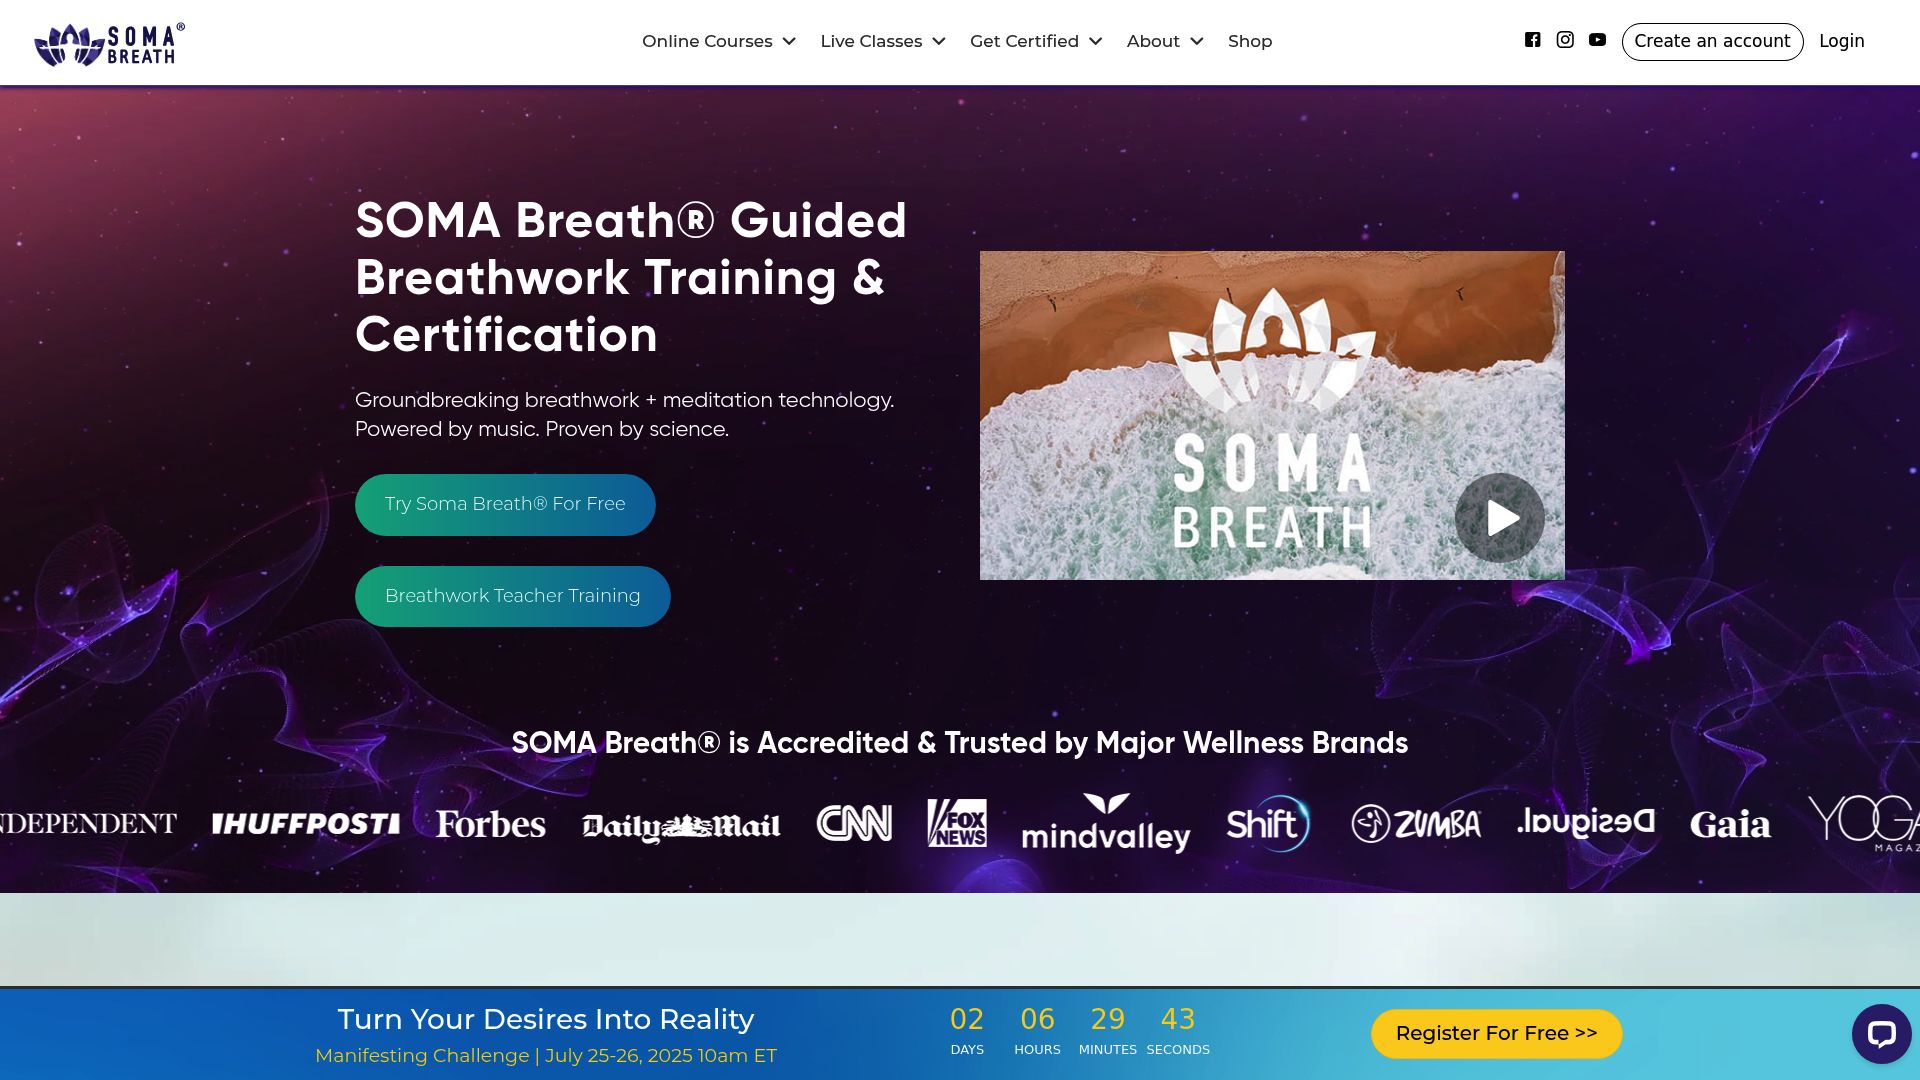Click the countdown DAYS value 02
This screenshot has height=1080, width=1920.
(967, 1019)
